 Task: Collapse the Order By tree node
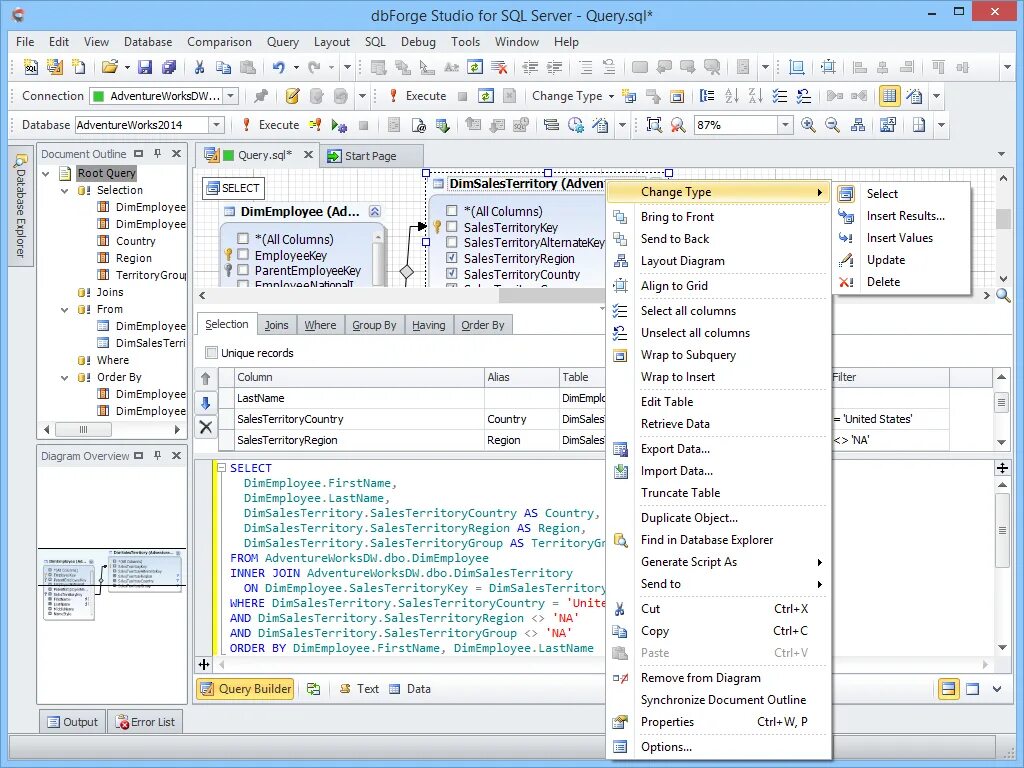click(x=65, y=377)
